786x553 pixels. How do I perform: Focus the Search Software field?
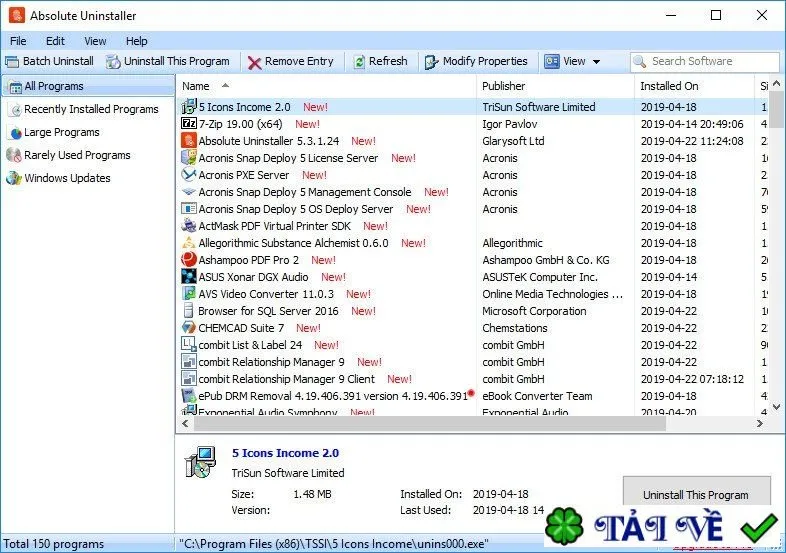(704, 62)
